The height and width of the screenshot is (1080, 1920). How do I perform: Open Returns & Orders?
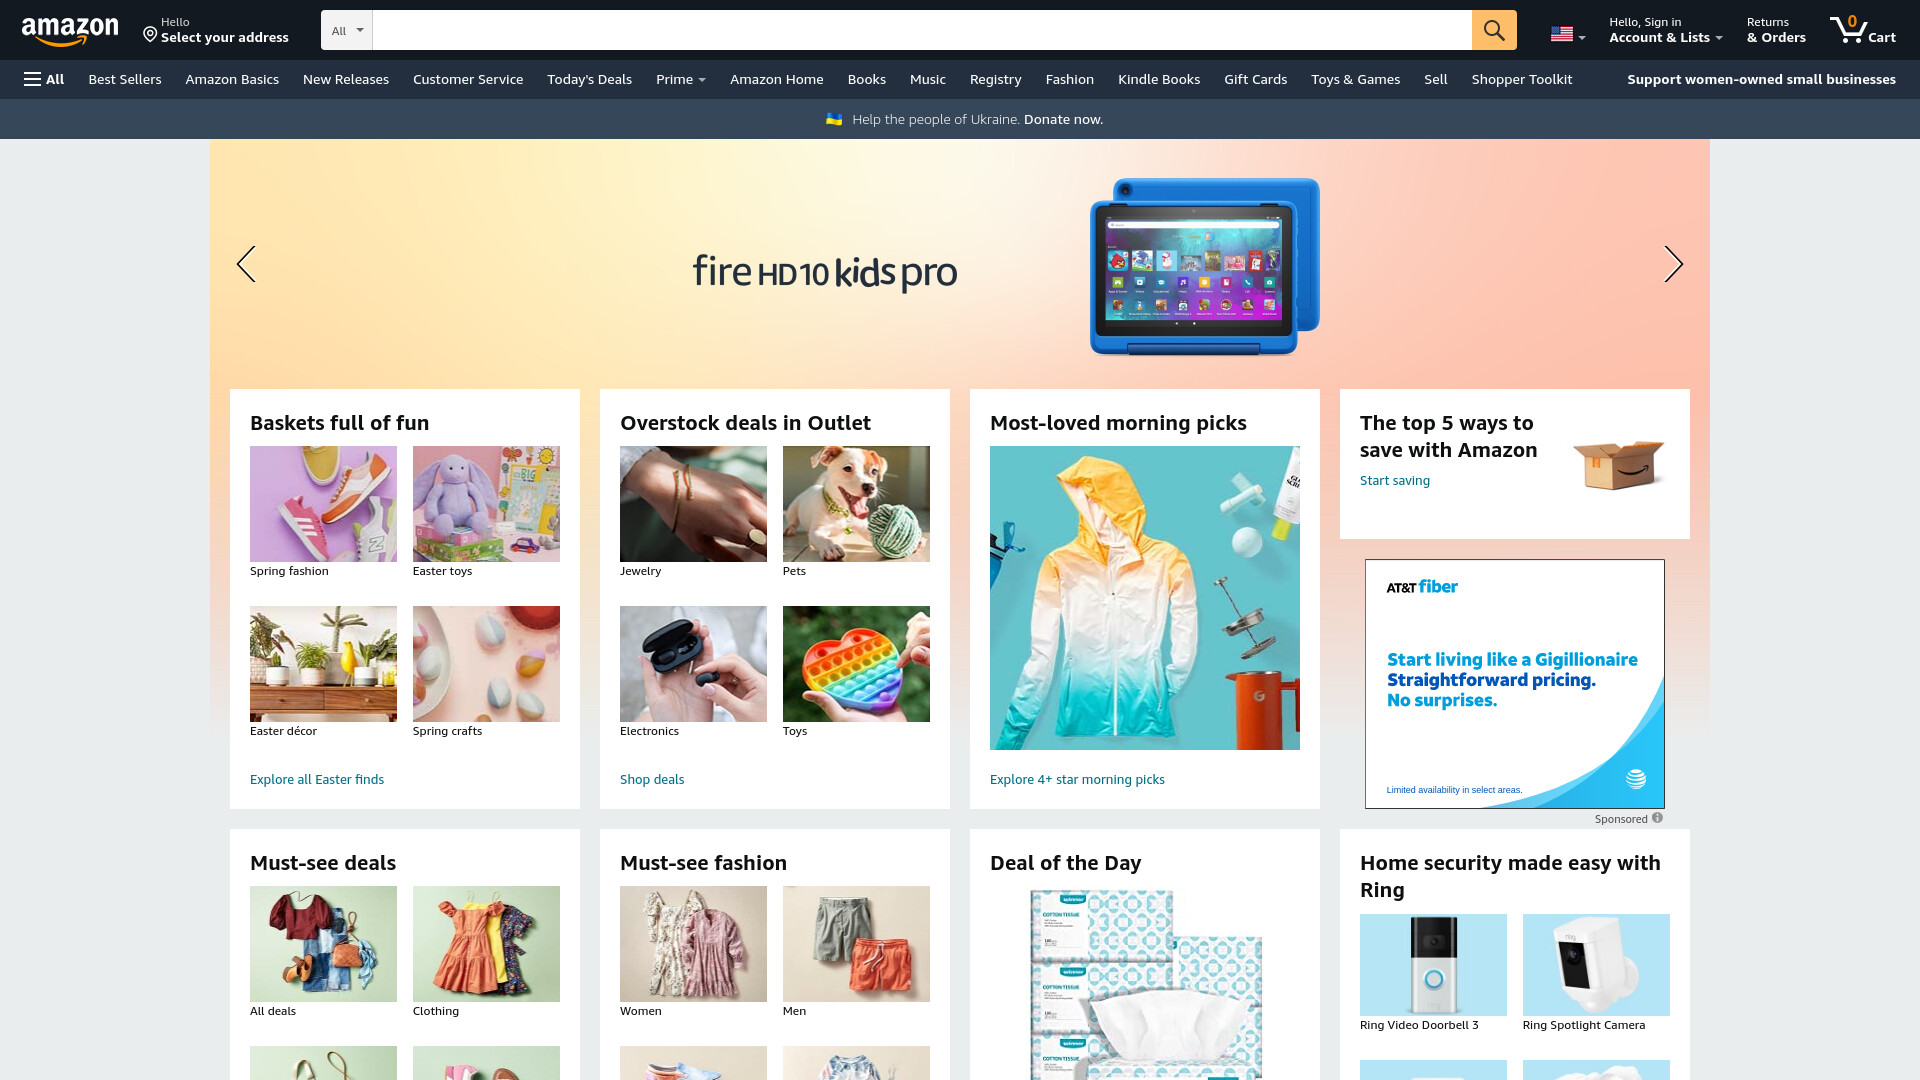click(x=1776, y=30)
